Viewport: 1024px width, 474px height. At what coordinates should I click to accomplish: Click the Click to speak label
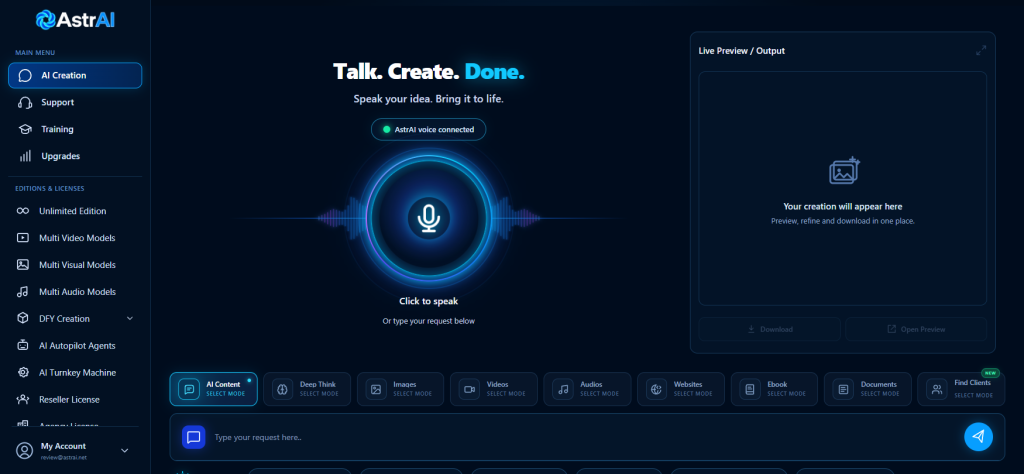click(x=428, y=302)
